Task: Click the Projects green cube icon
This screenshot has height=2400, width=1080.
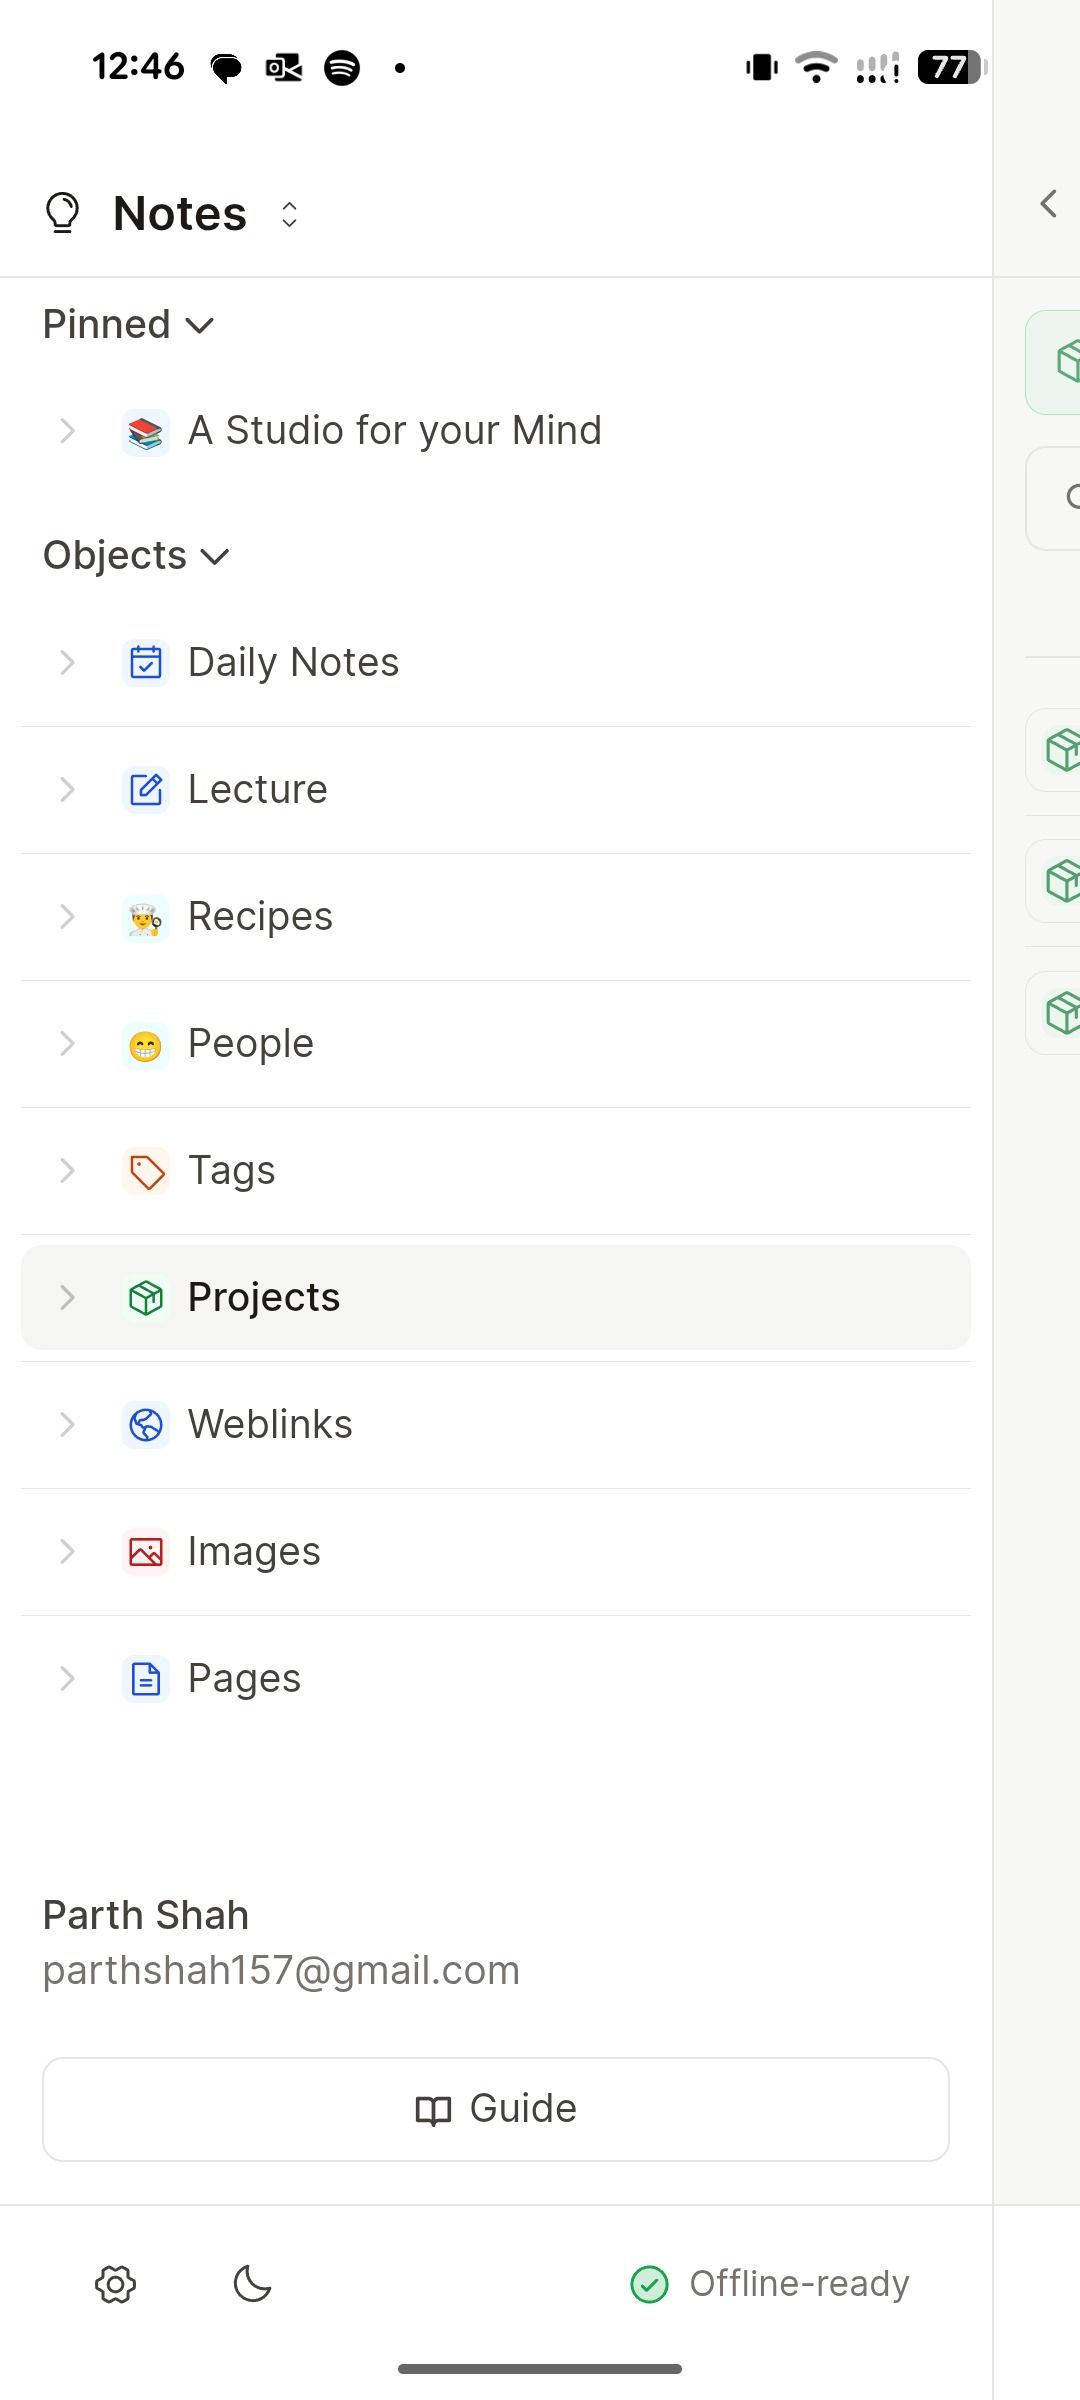Action: tap(146, 1297)
